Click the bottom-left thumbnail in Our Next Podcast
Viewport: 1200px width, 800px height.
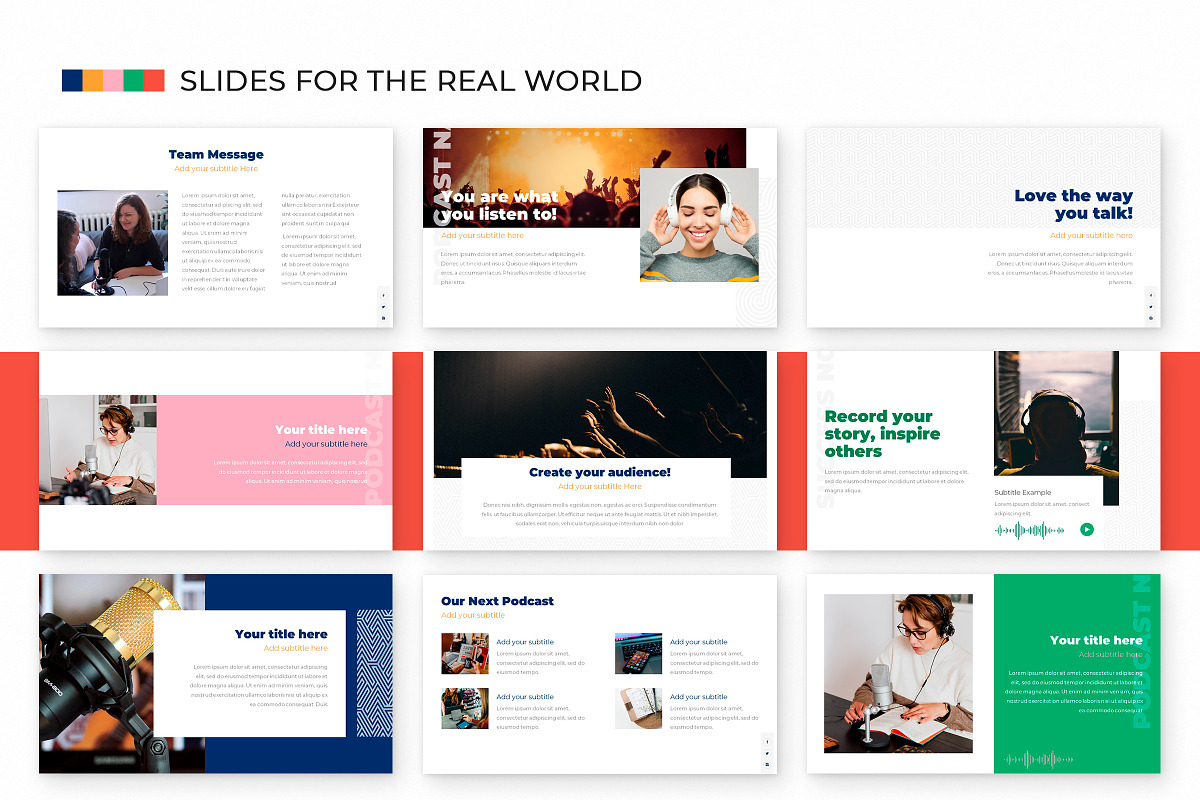465,708
